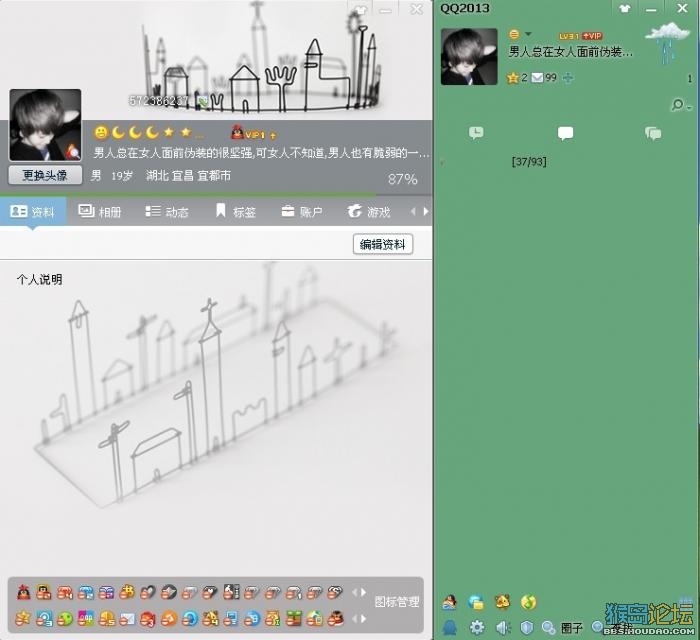Open the 账户 account tab
This screenshot has width=700, height=640.
click(302, 212)
